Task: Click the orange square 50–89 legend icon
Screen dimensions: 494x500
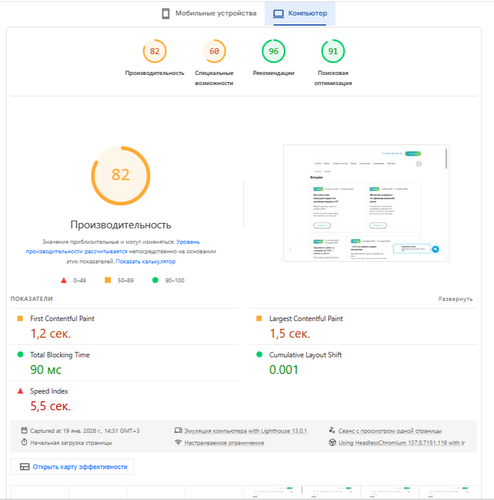Action: pos(108,280)
